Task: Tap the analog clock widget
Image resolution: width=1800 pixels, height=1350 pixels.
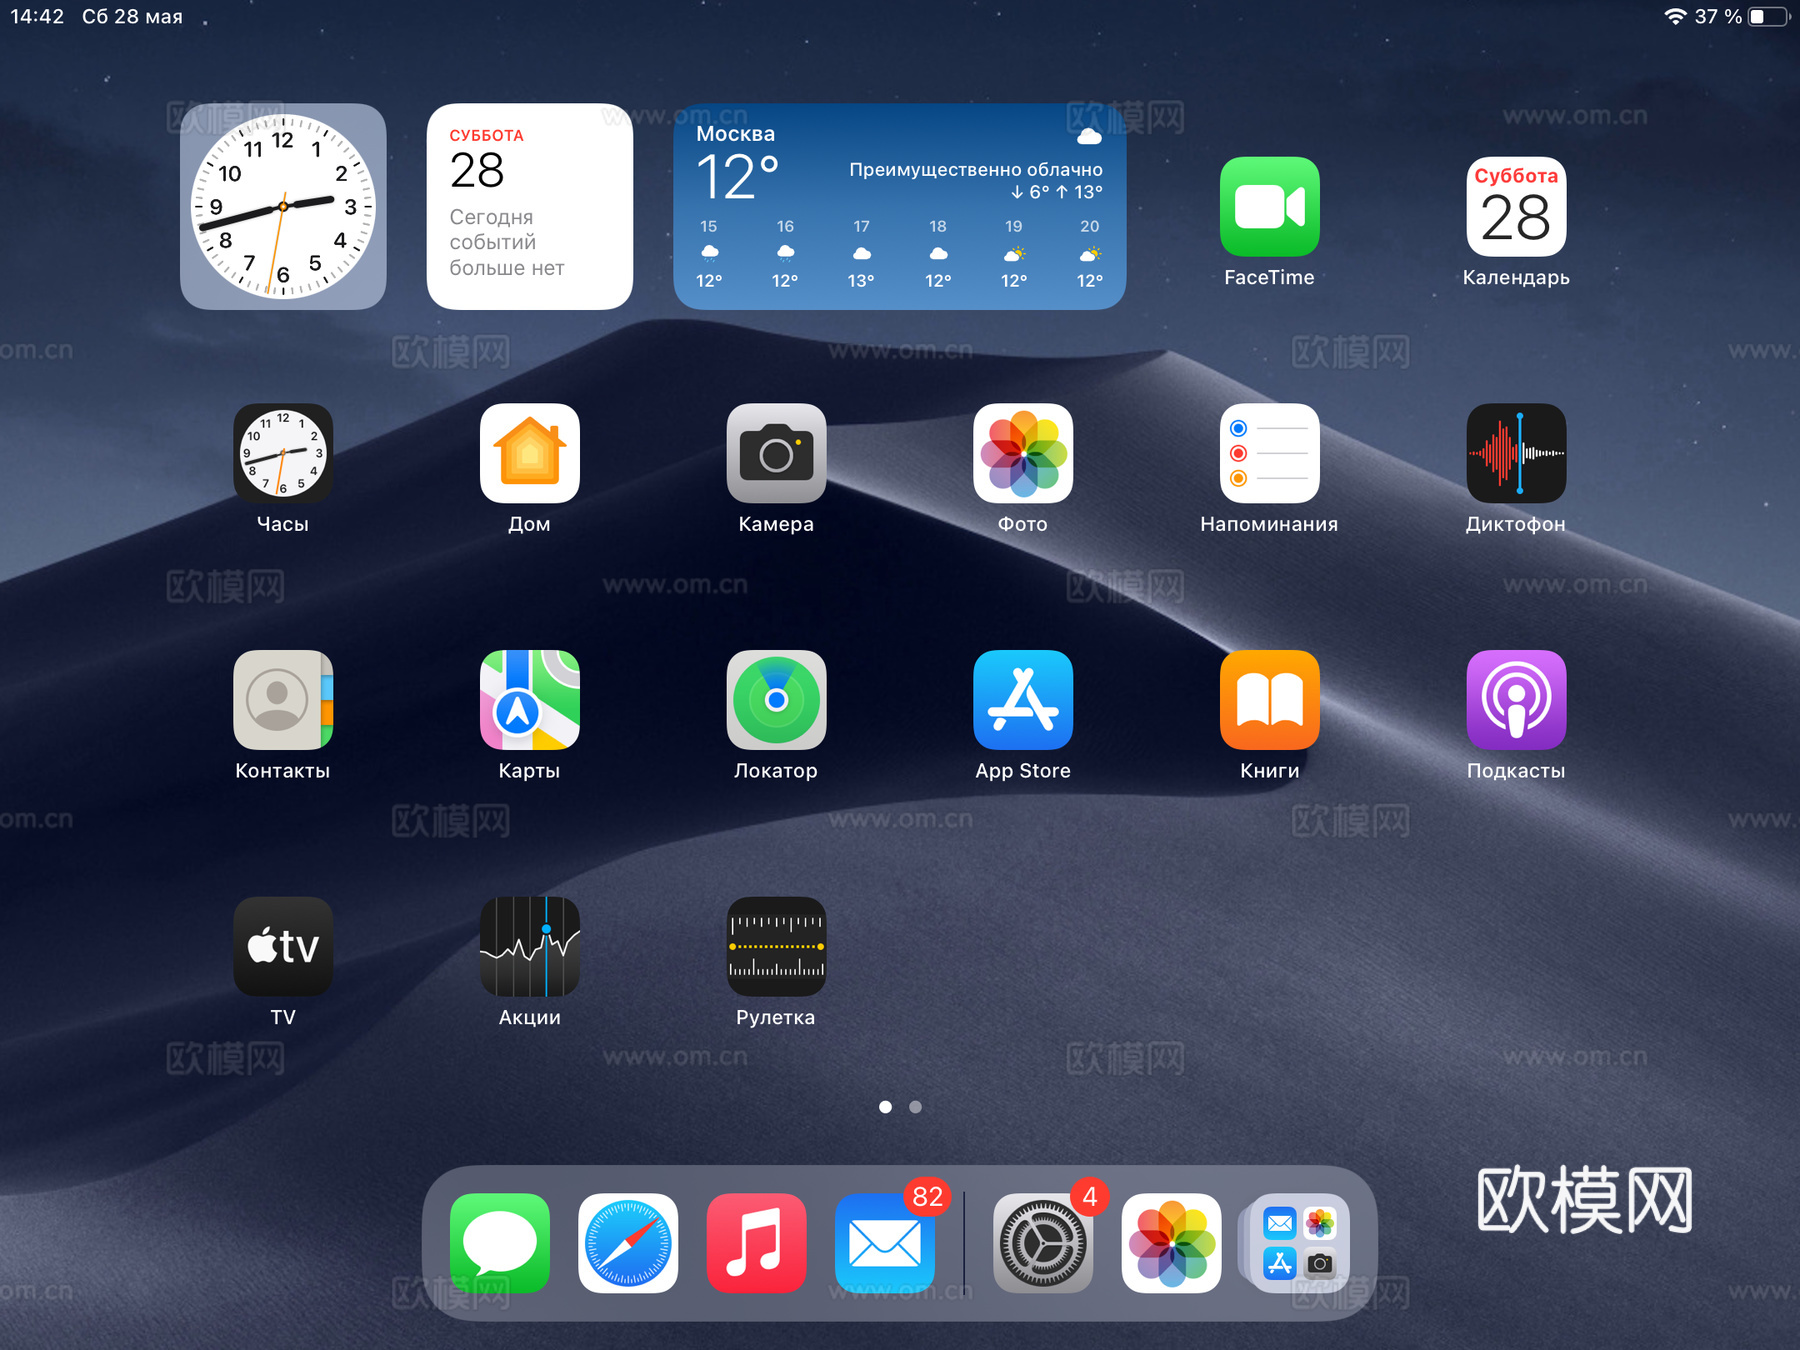Action: click(283, 207)
